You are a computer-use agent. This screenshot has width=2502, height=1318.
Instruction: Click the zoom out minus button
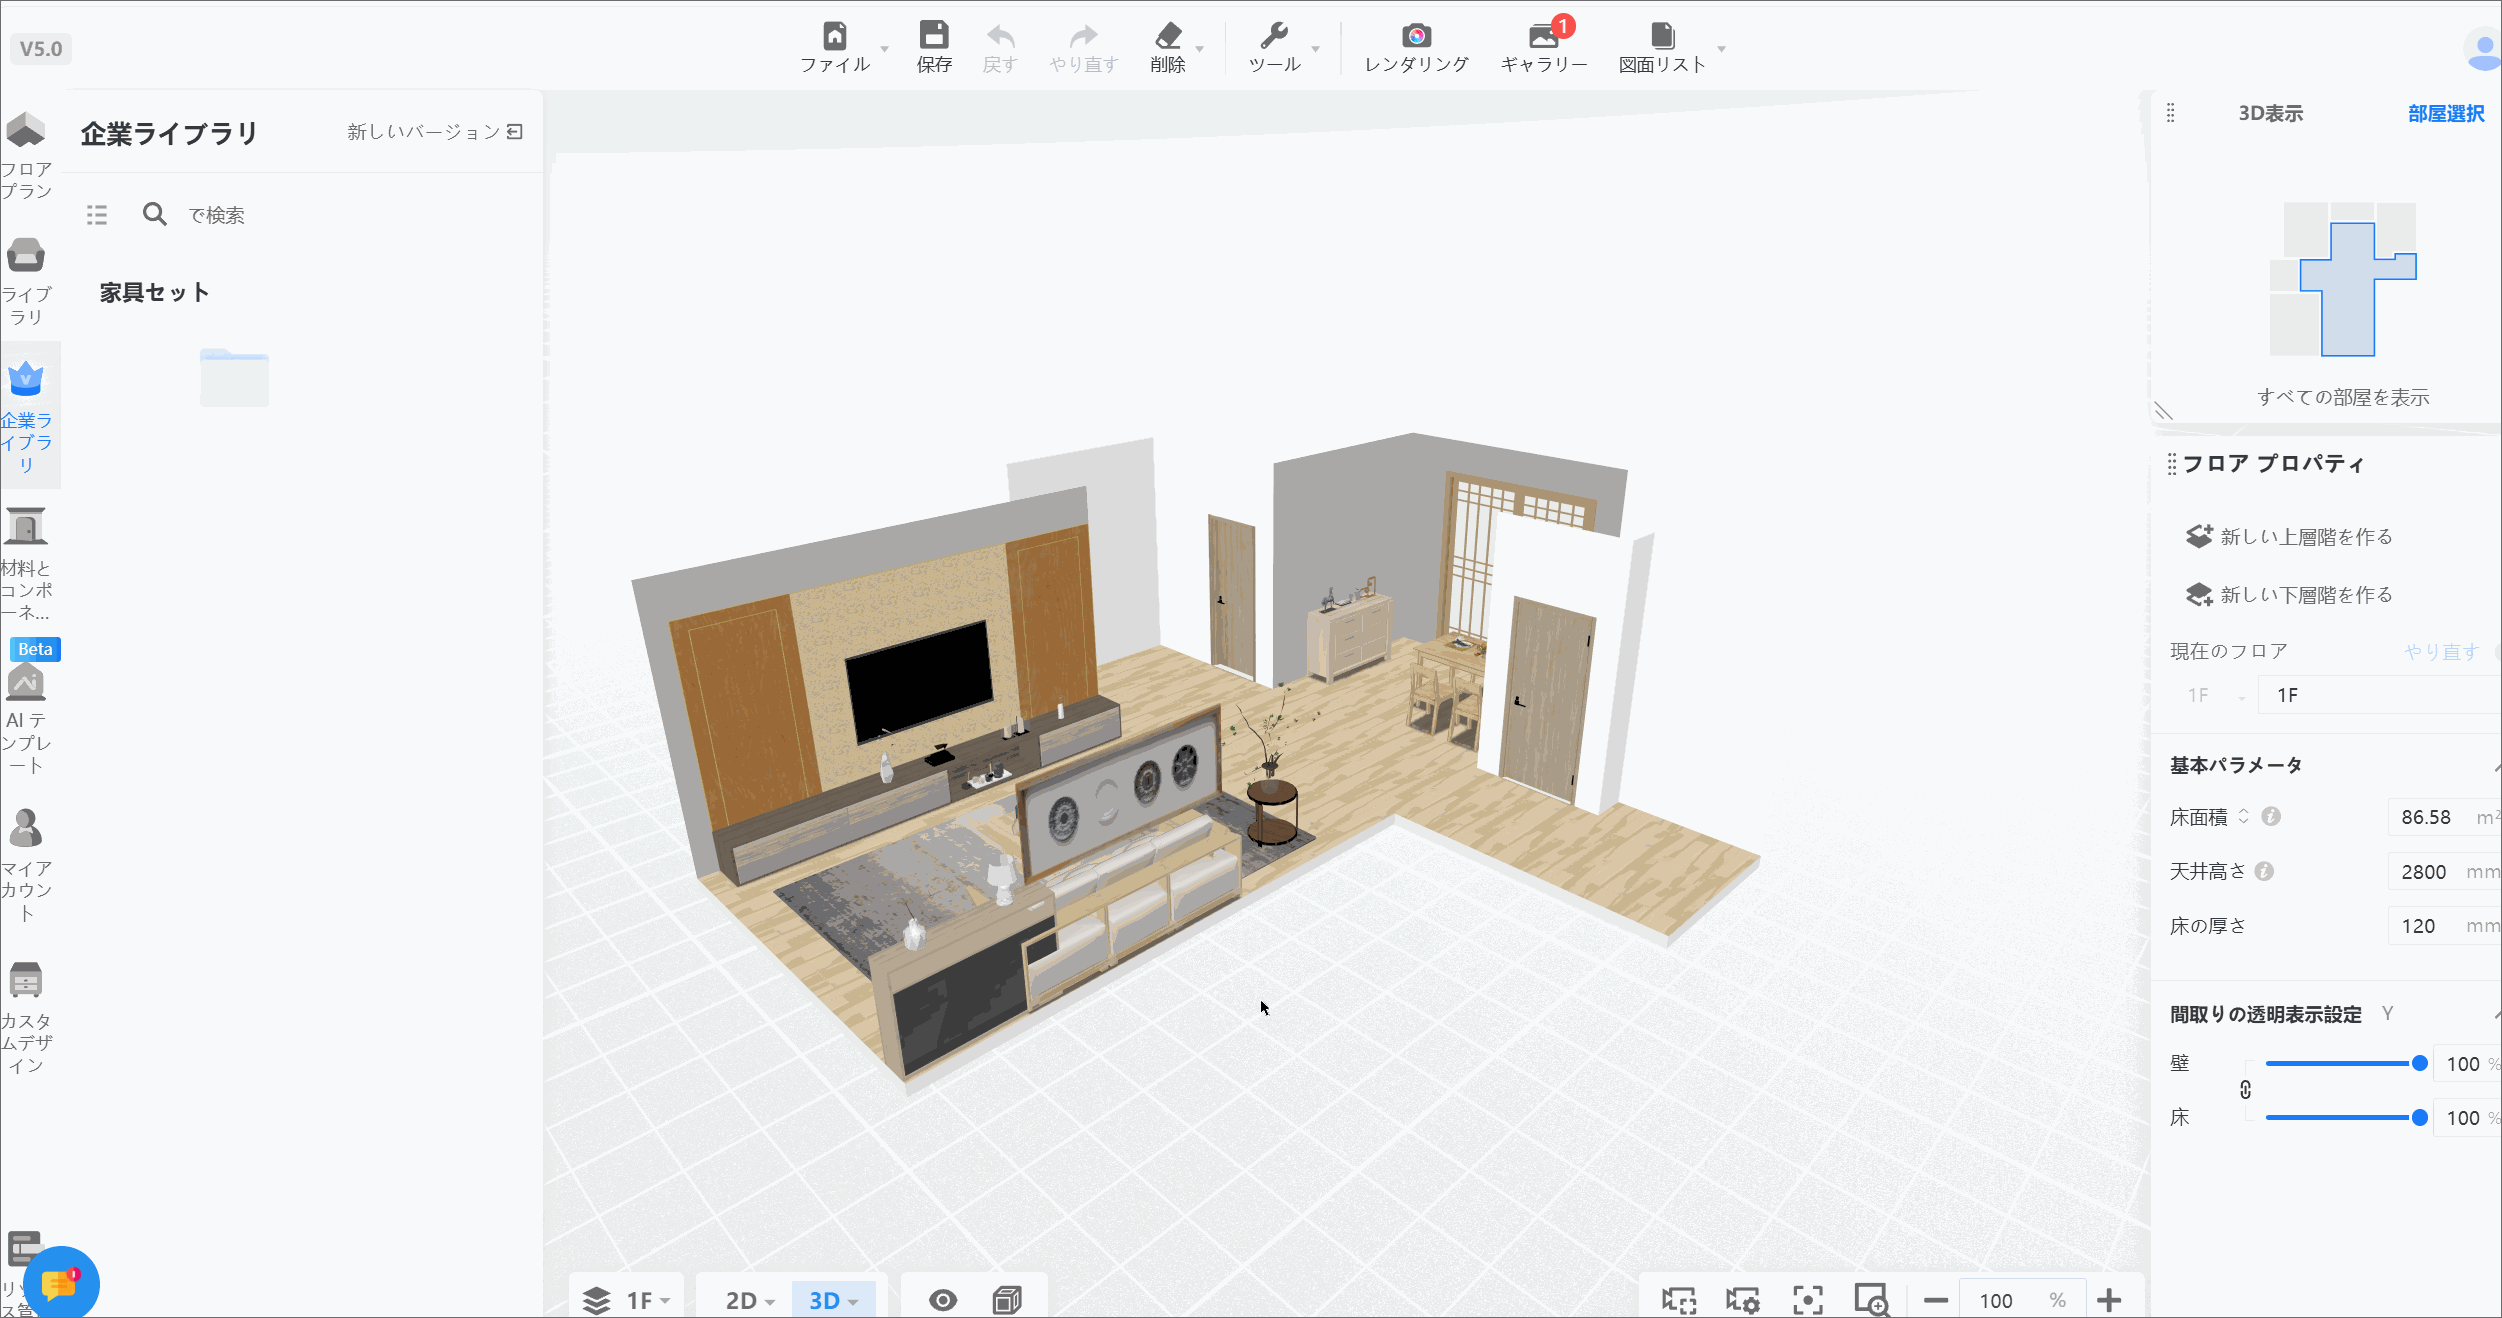pos(1936,1300)
